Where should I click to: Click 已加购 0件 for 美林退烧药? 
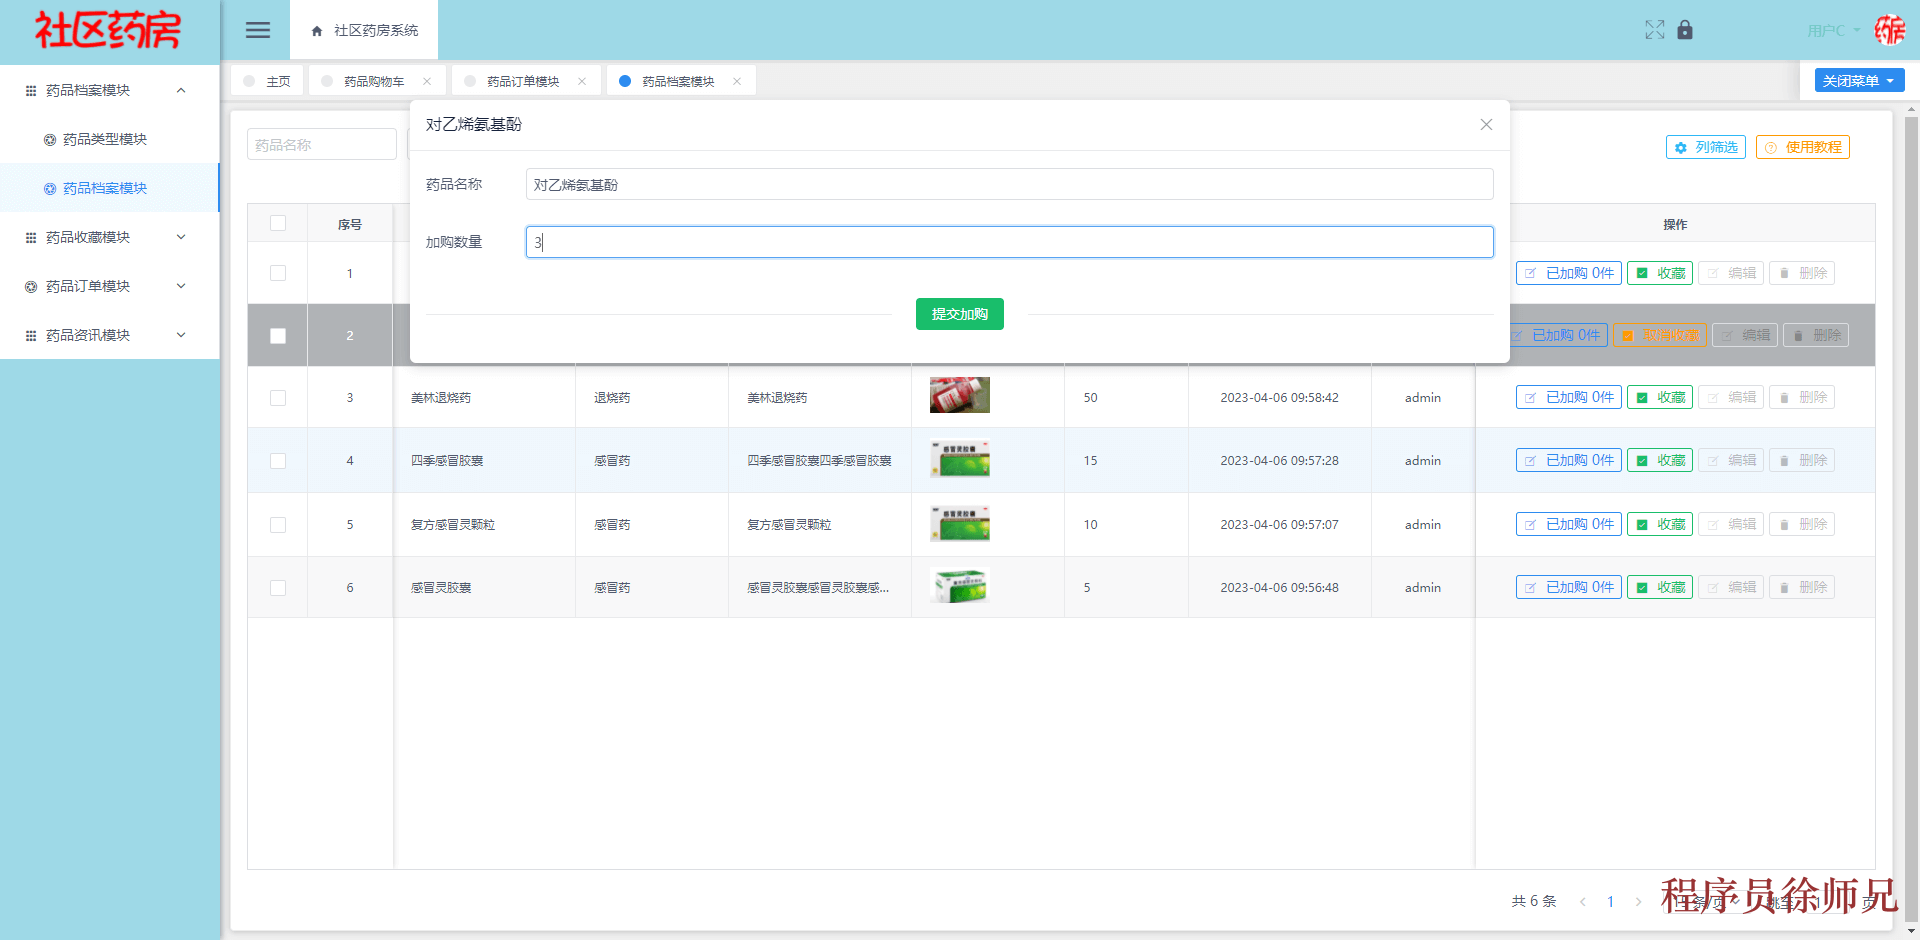click(x=1567, y=396)
